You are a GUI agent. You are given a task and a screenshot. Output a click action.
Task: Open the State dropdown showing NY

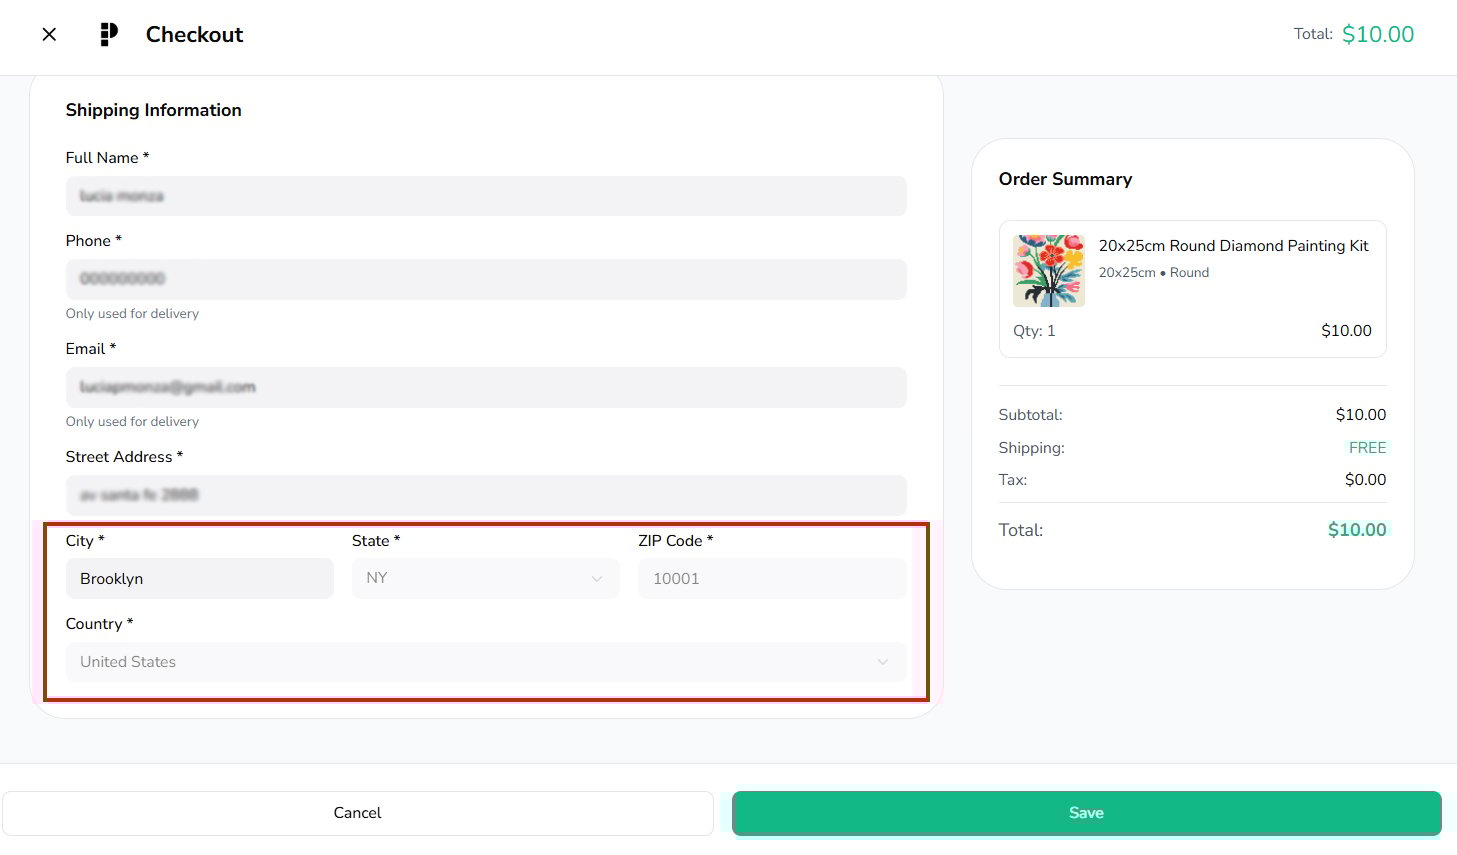pos(485,579)
